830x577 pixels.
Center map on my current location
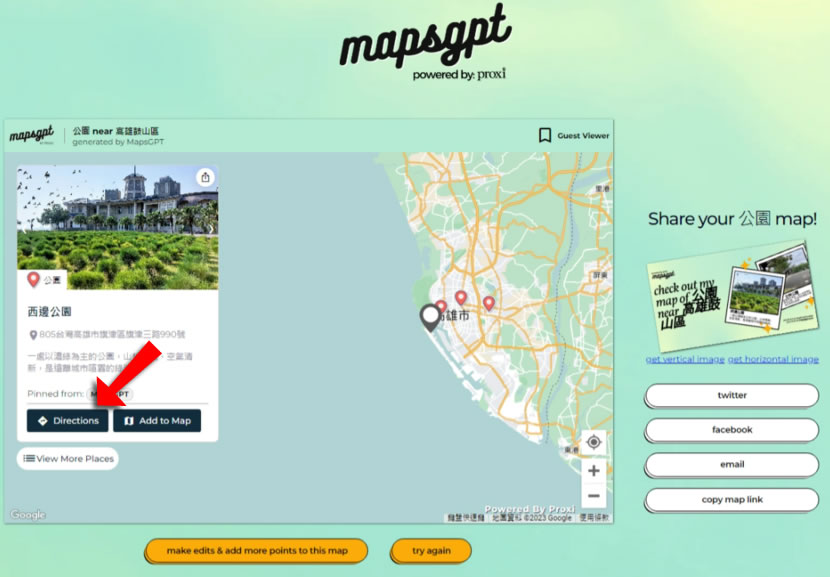tap(594, 441)
